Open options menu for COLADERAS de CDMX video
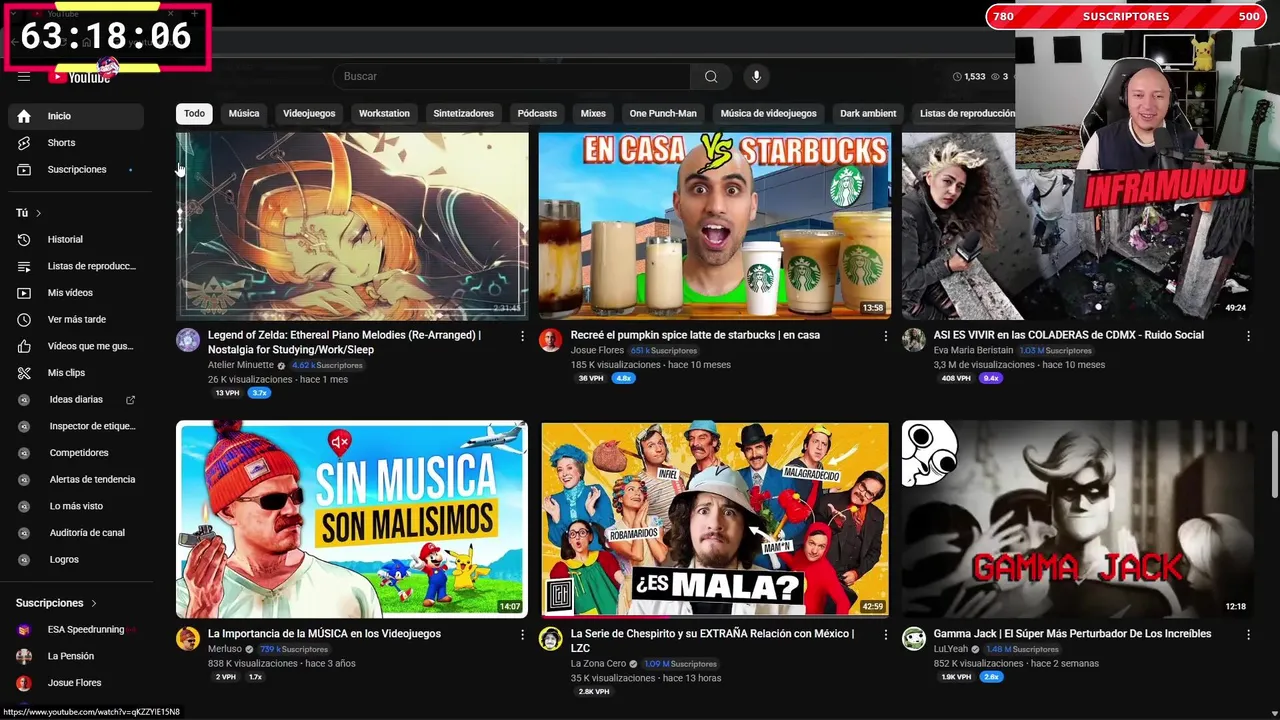The image size is (1280, 720). [1248, 336]
